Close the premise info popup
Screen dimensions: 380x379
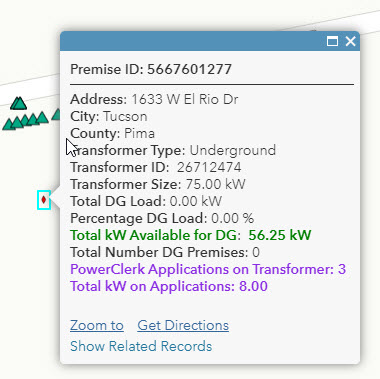click(350, 41)
